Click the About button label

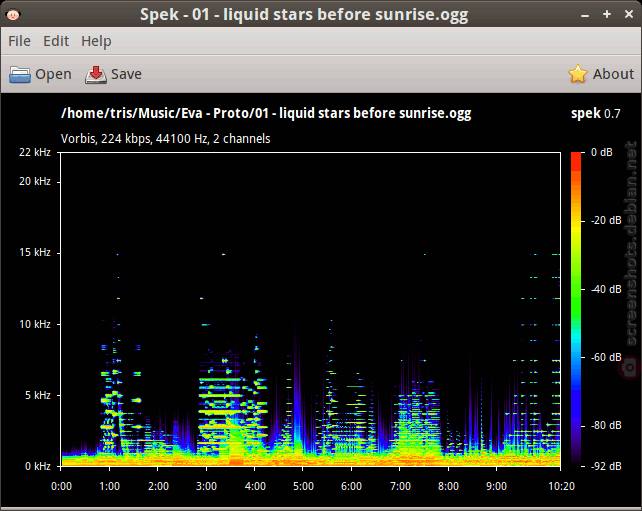[x=613, y=74]
